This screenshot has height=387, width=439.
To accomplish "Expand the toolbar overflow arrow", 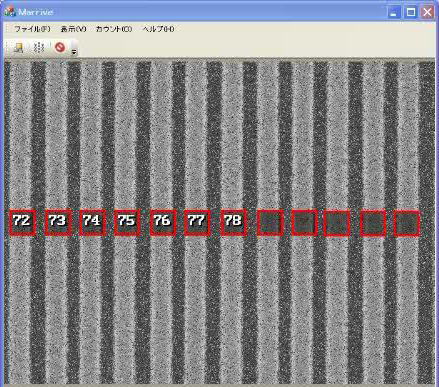I will pyautogui.click(x=74, y=52).
